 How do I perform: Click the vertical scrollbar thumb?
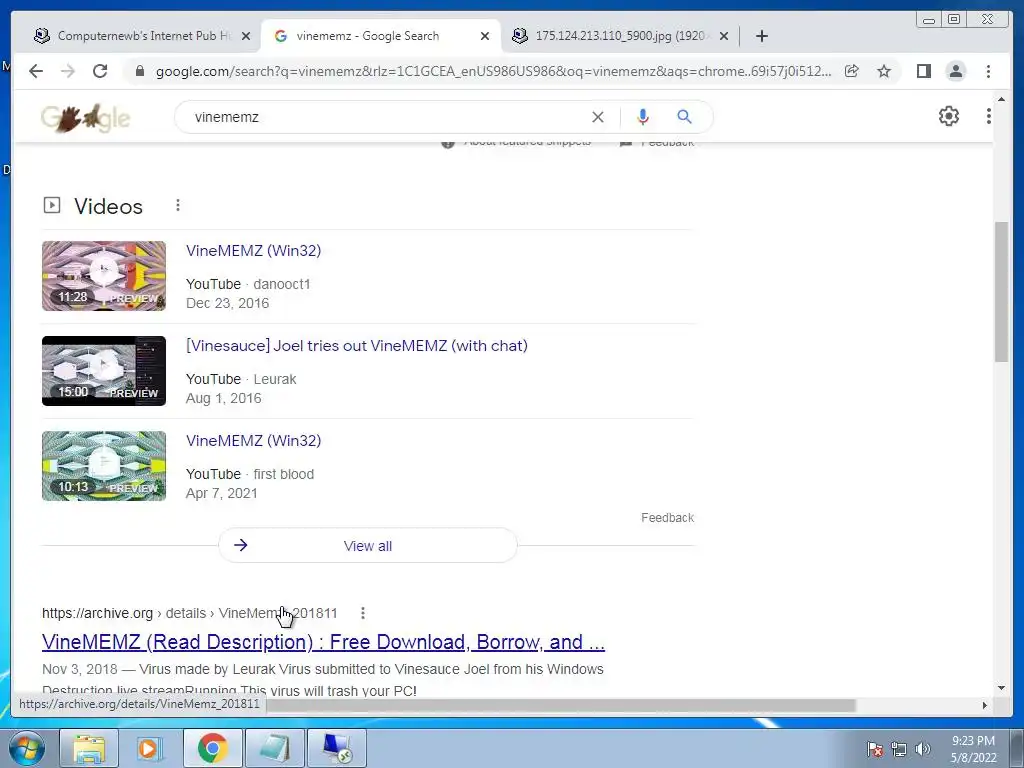1001,291
